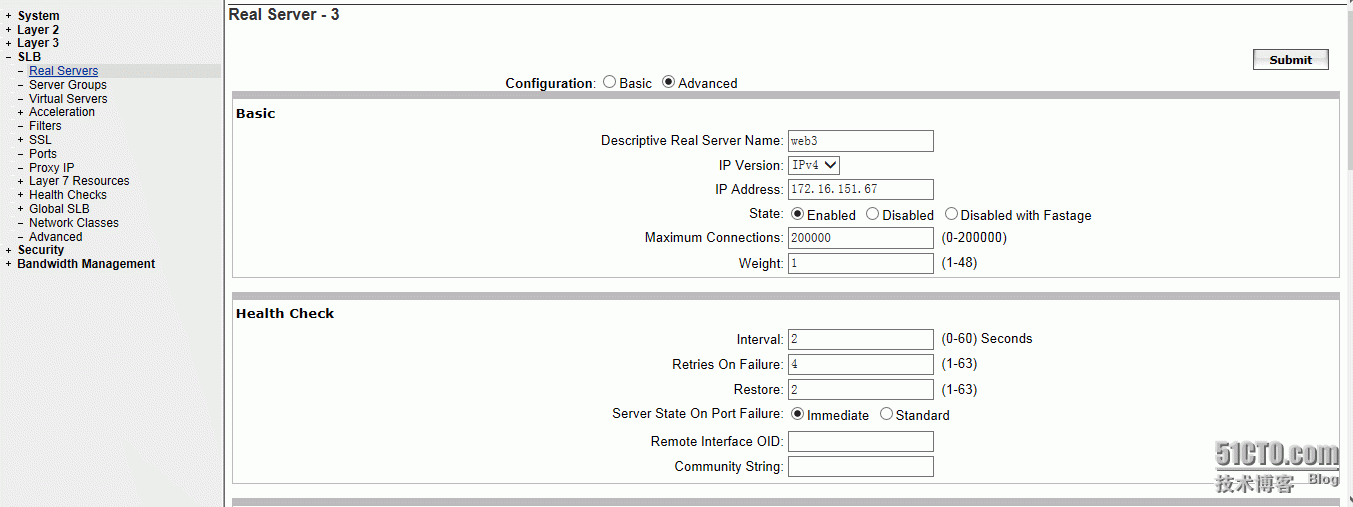Click the Weight input field

tap(861, 263)
